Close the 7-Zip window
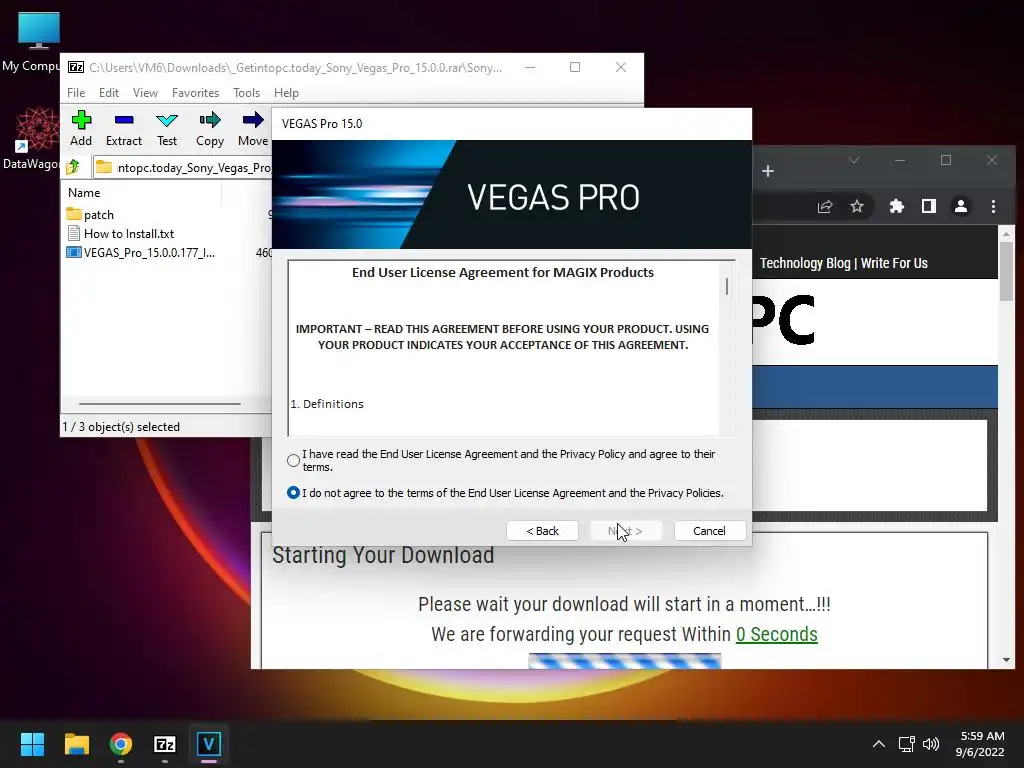This screenshot has height=768, width=1024. click(620, 67)
